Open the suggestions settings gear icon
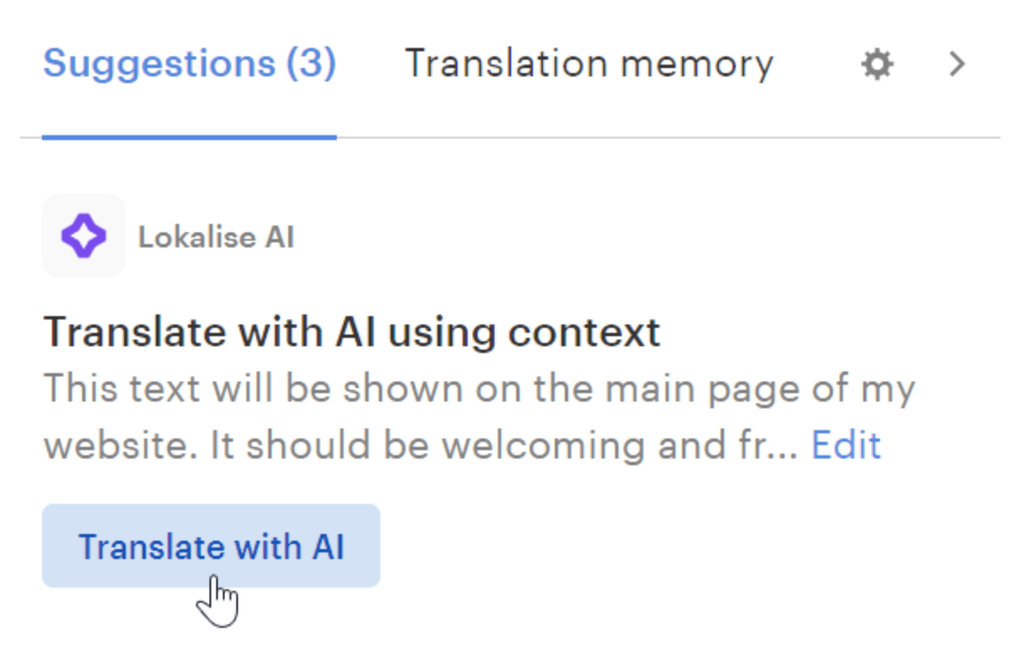Screen dimensions: 1024x659 pos(877,66)
